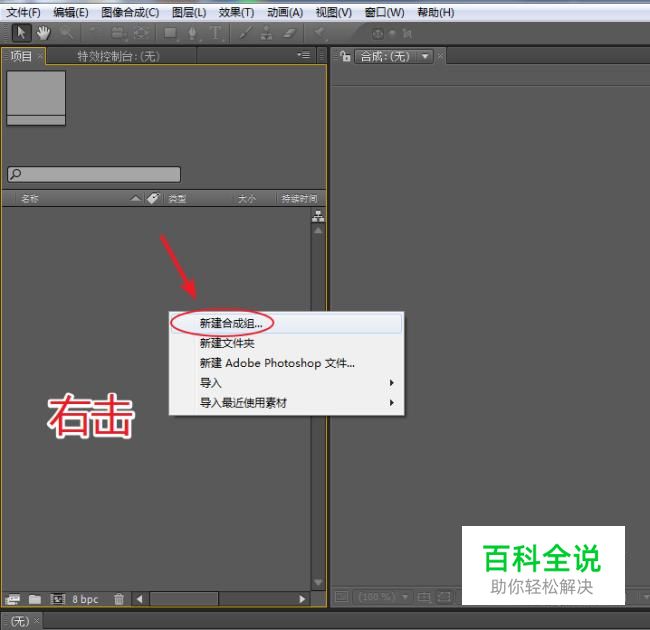This screenshot has height=630, width=650.
Task: Choose 新建文件夹 from context menu
Action: (286, 343)
